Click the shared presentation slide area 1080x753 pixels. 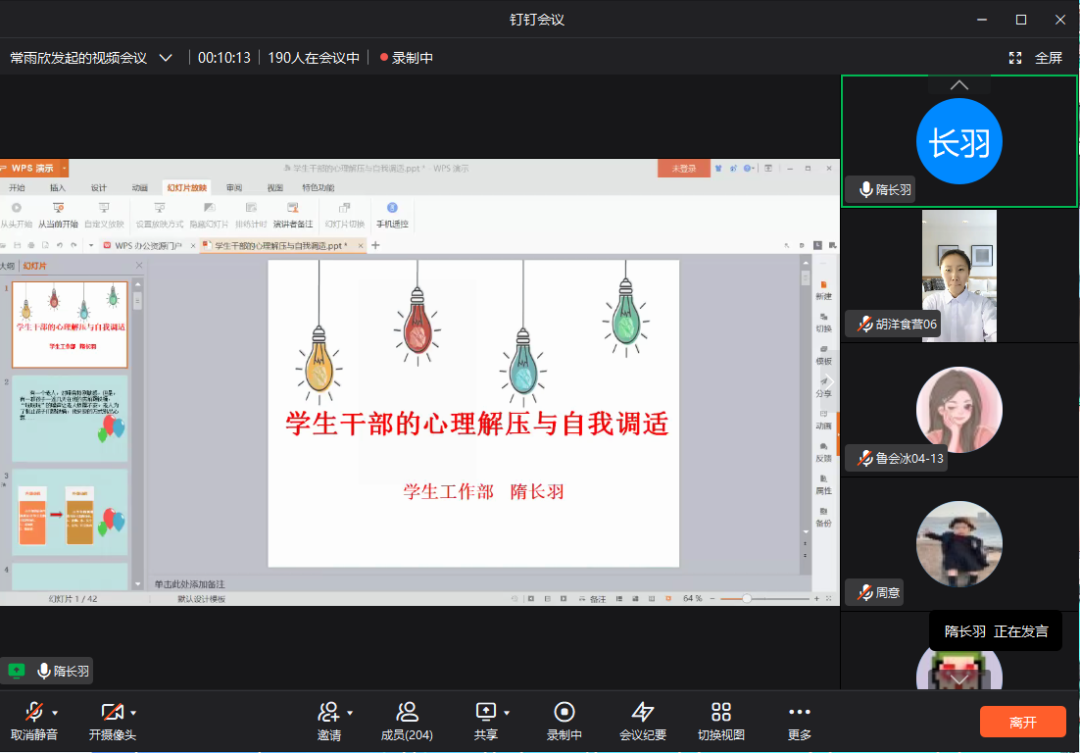pos(473,414)
